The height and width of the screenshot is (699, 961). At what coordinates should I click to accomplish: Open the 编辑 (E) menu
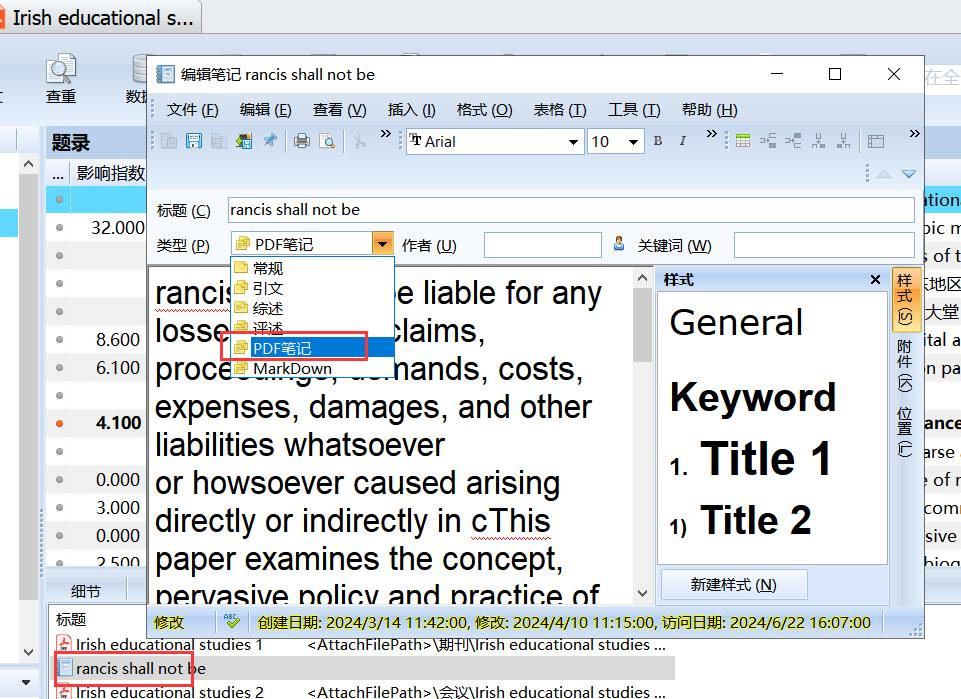tap(265, 110)
